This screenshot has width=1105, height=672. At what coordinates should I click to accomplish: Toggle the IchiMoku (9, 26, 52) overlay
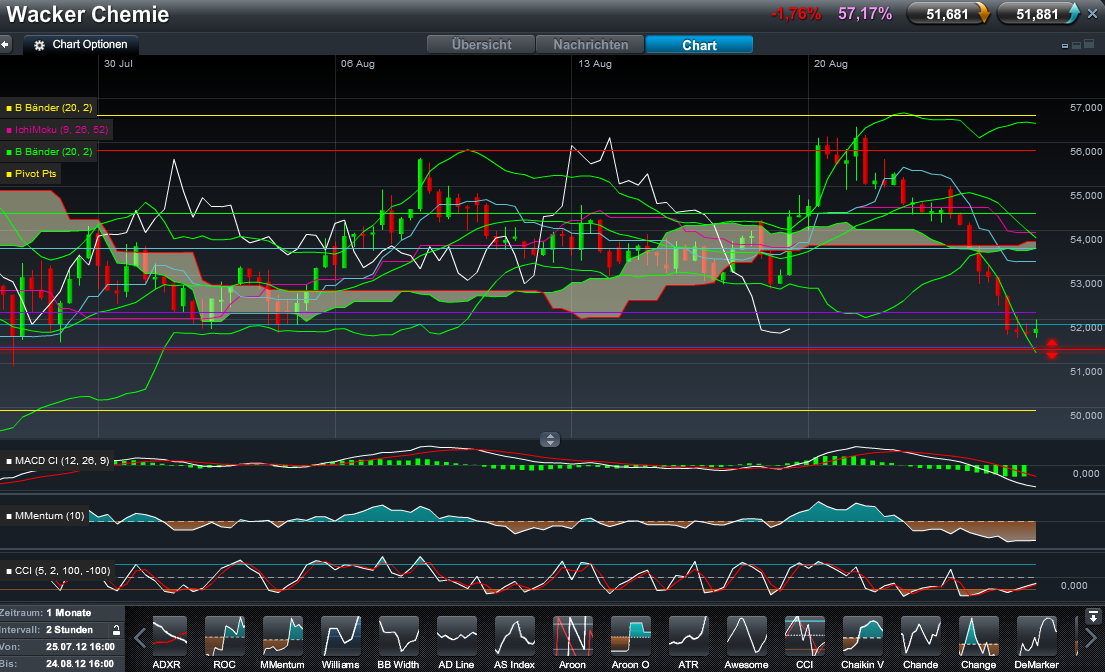pyautogui.click(x=58, y=130)
